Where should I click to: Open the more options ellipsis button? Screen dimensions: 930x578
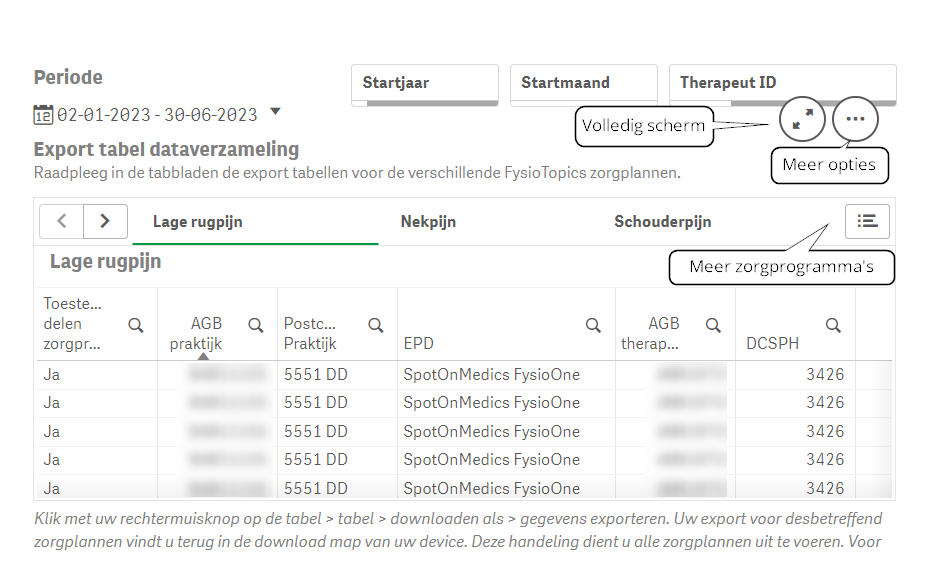coord(855,120)
